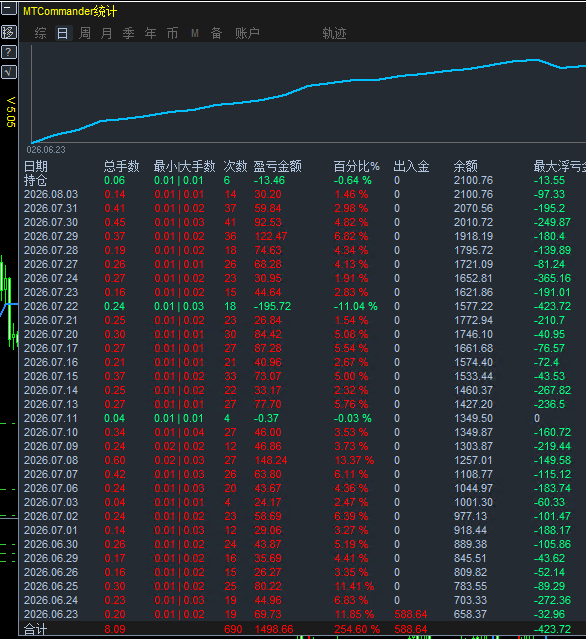The width and height of the screenshot is (586, 639).
Task: Click the total trade count 690
Action: click(x=233, y=630)
